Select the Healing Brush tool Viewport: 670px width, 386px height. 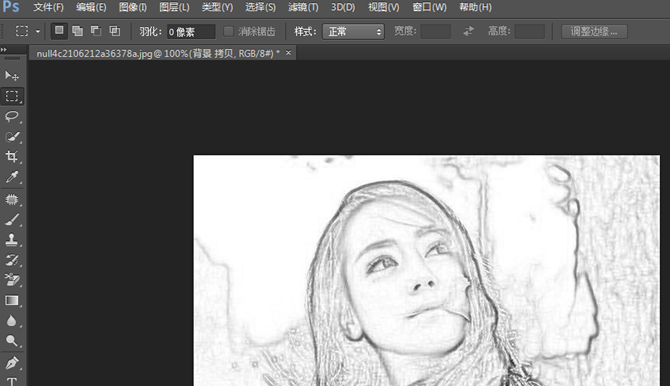click(x=12, y=200)
